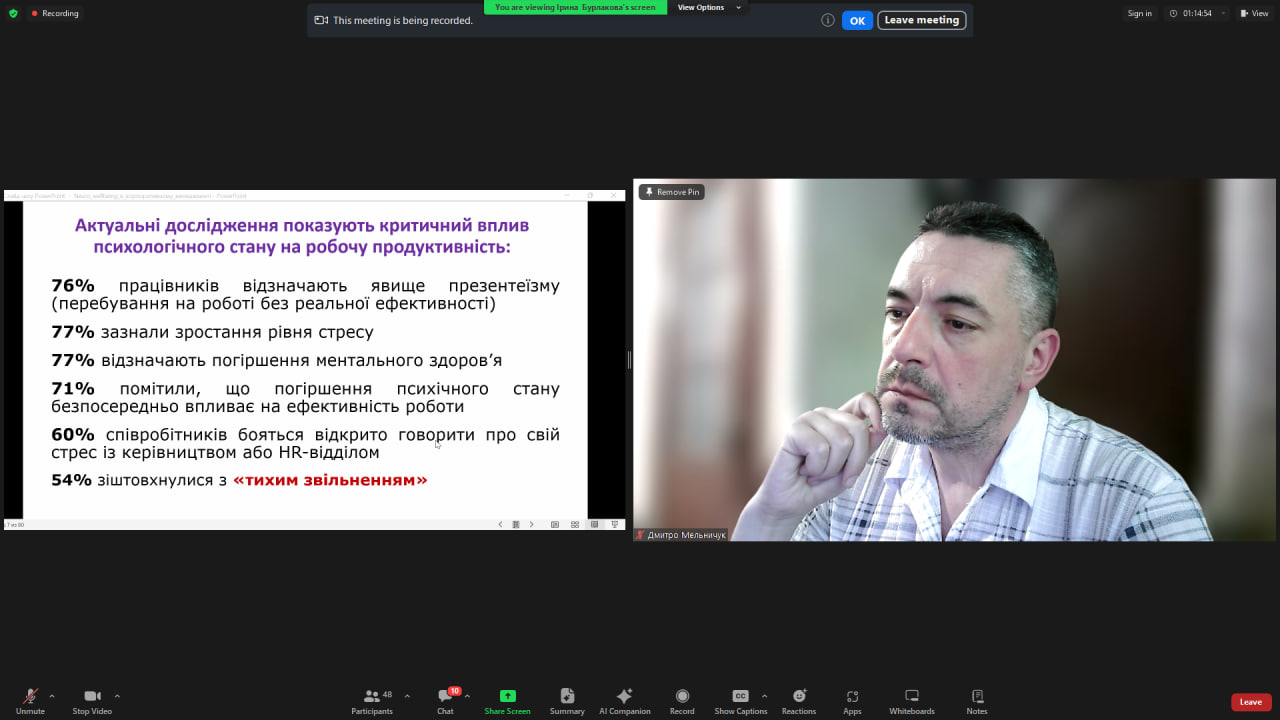Screen dimensions: 1280x720
Task: Open audio options caret next to Unmute
Action: point(52,696)
